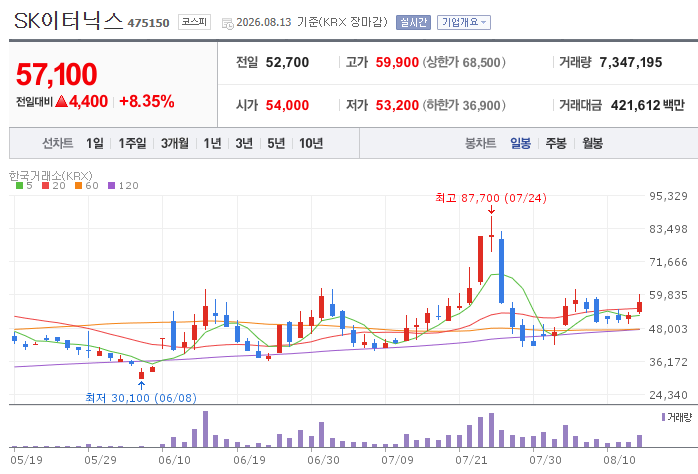Image resolution: width=698 pixels, height=474 pixels.
Task: Click the 한국거래소(KRX) chart label
Action: pyautogui.click(x=51, y=176)
